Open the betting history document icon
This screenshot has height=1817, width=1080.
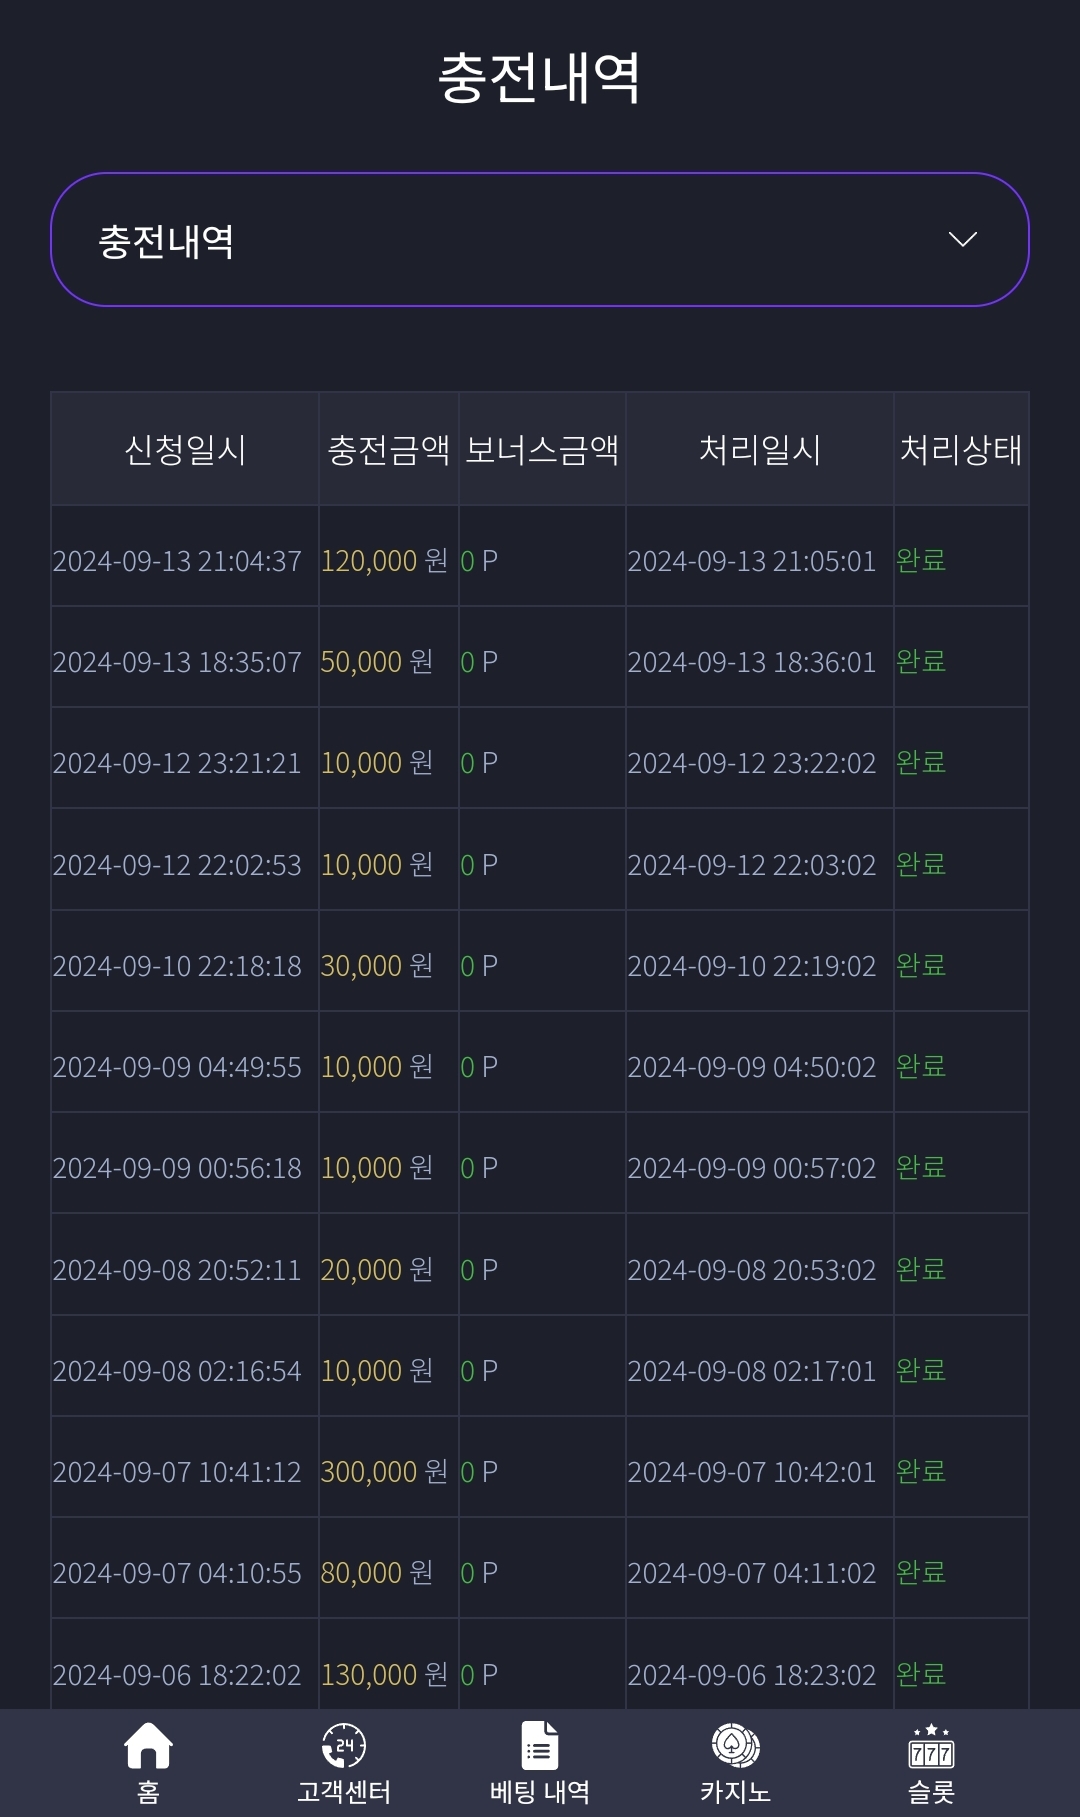(540, 1746)
